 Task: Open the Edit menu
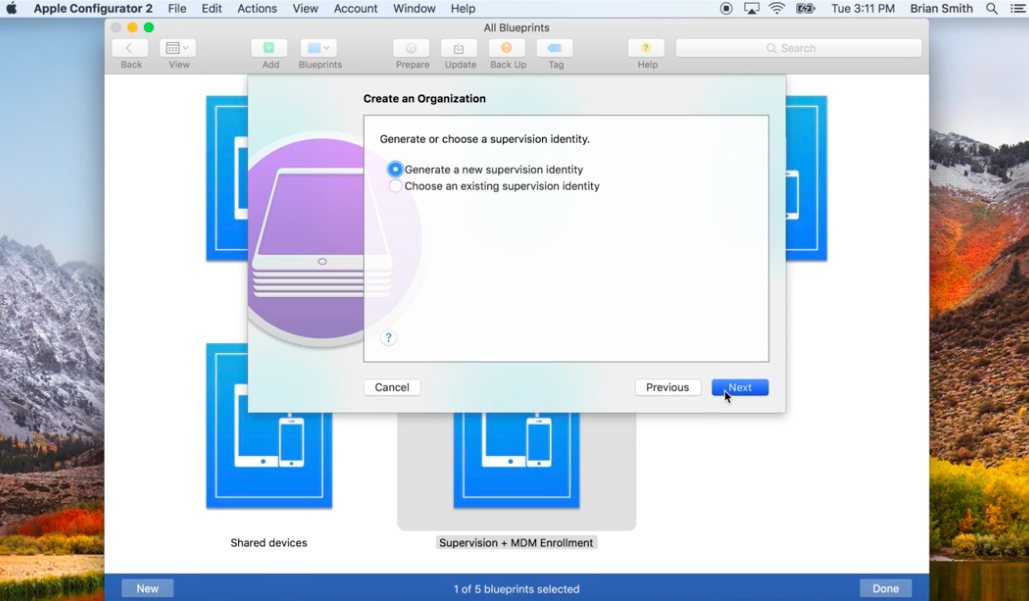(x=211, y=9)
